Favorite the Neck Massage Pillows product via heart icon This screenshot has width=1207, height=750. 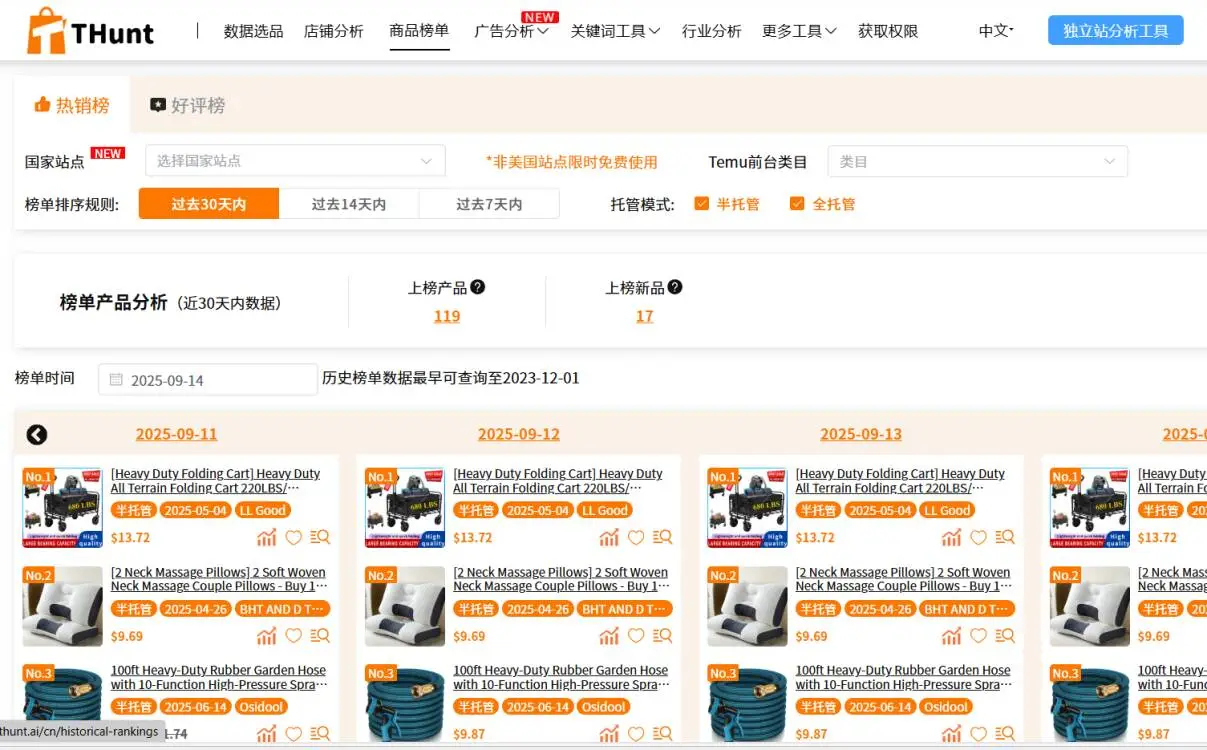294,635
